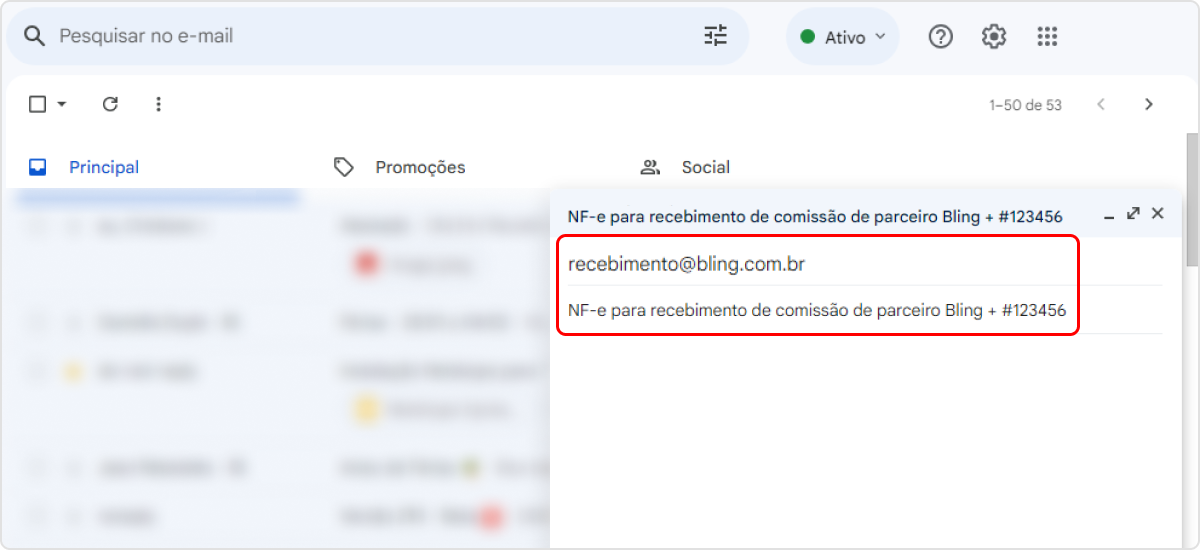
Task: Click the inbox vertical scrollbar
Action: click(1191, 200)
